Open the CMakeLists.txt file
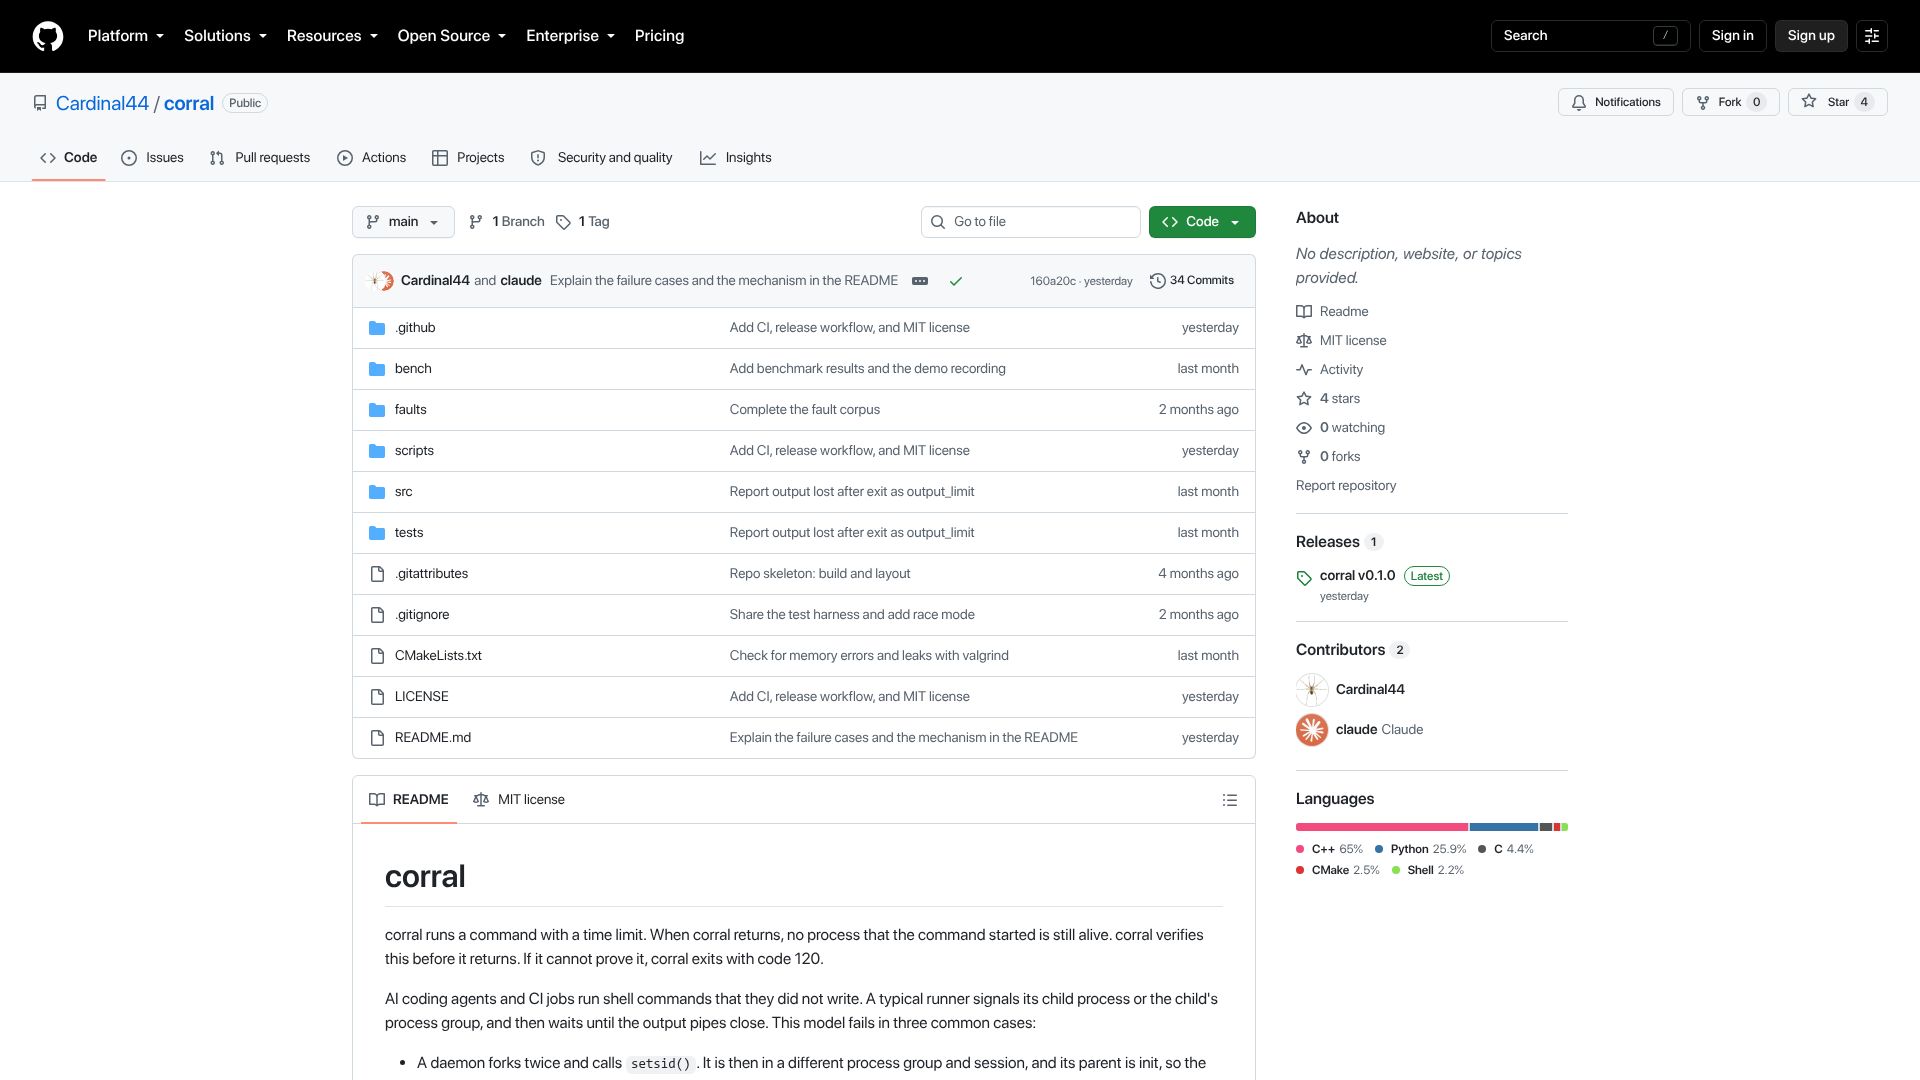Screen dimensions: 1920x1080 coord(438,656)
